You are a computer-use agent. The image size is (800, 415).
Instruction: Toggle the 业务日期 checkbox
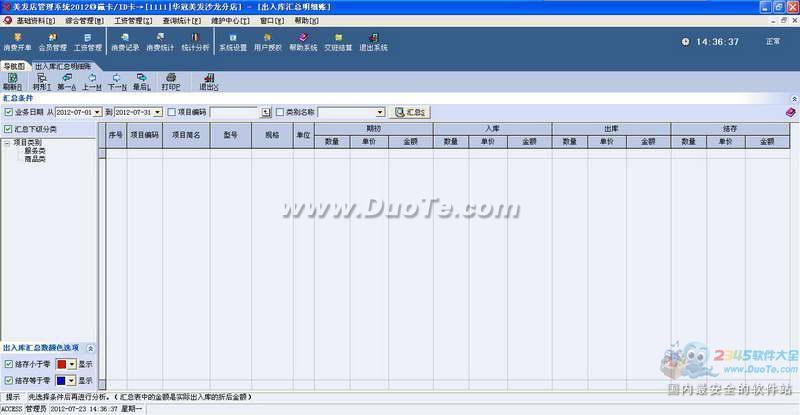pyautogui.click(x=8, y=112)
